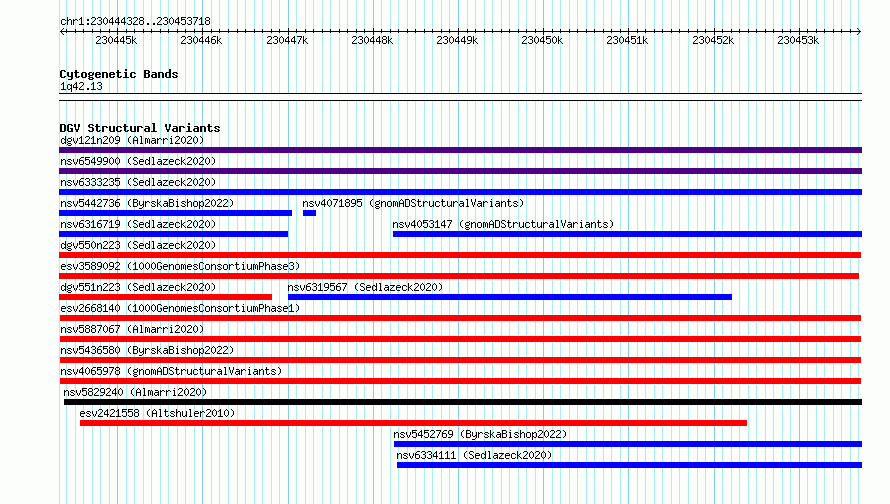Image resolution: width=890 pixels, height=504 pixels.
Task: Open the nsv6333235 (Sedlazeck2020) variant label
Action: [x=138, y=182]
